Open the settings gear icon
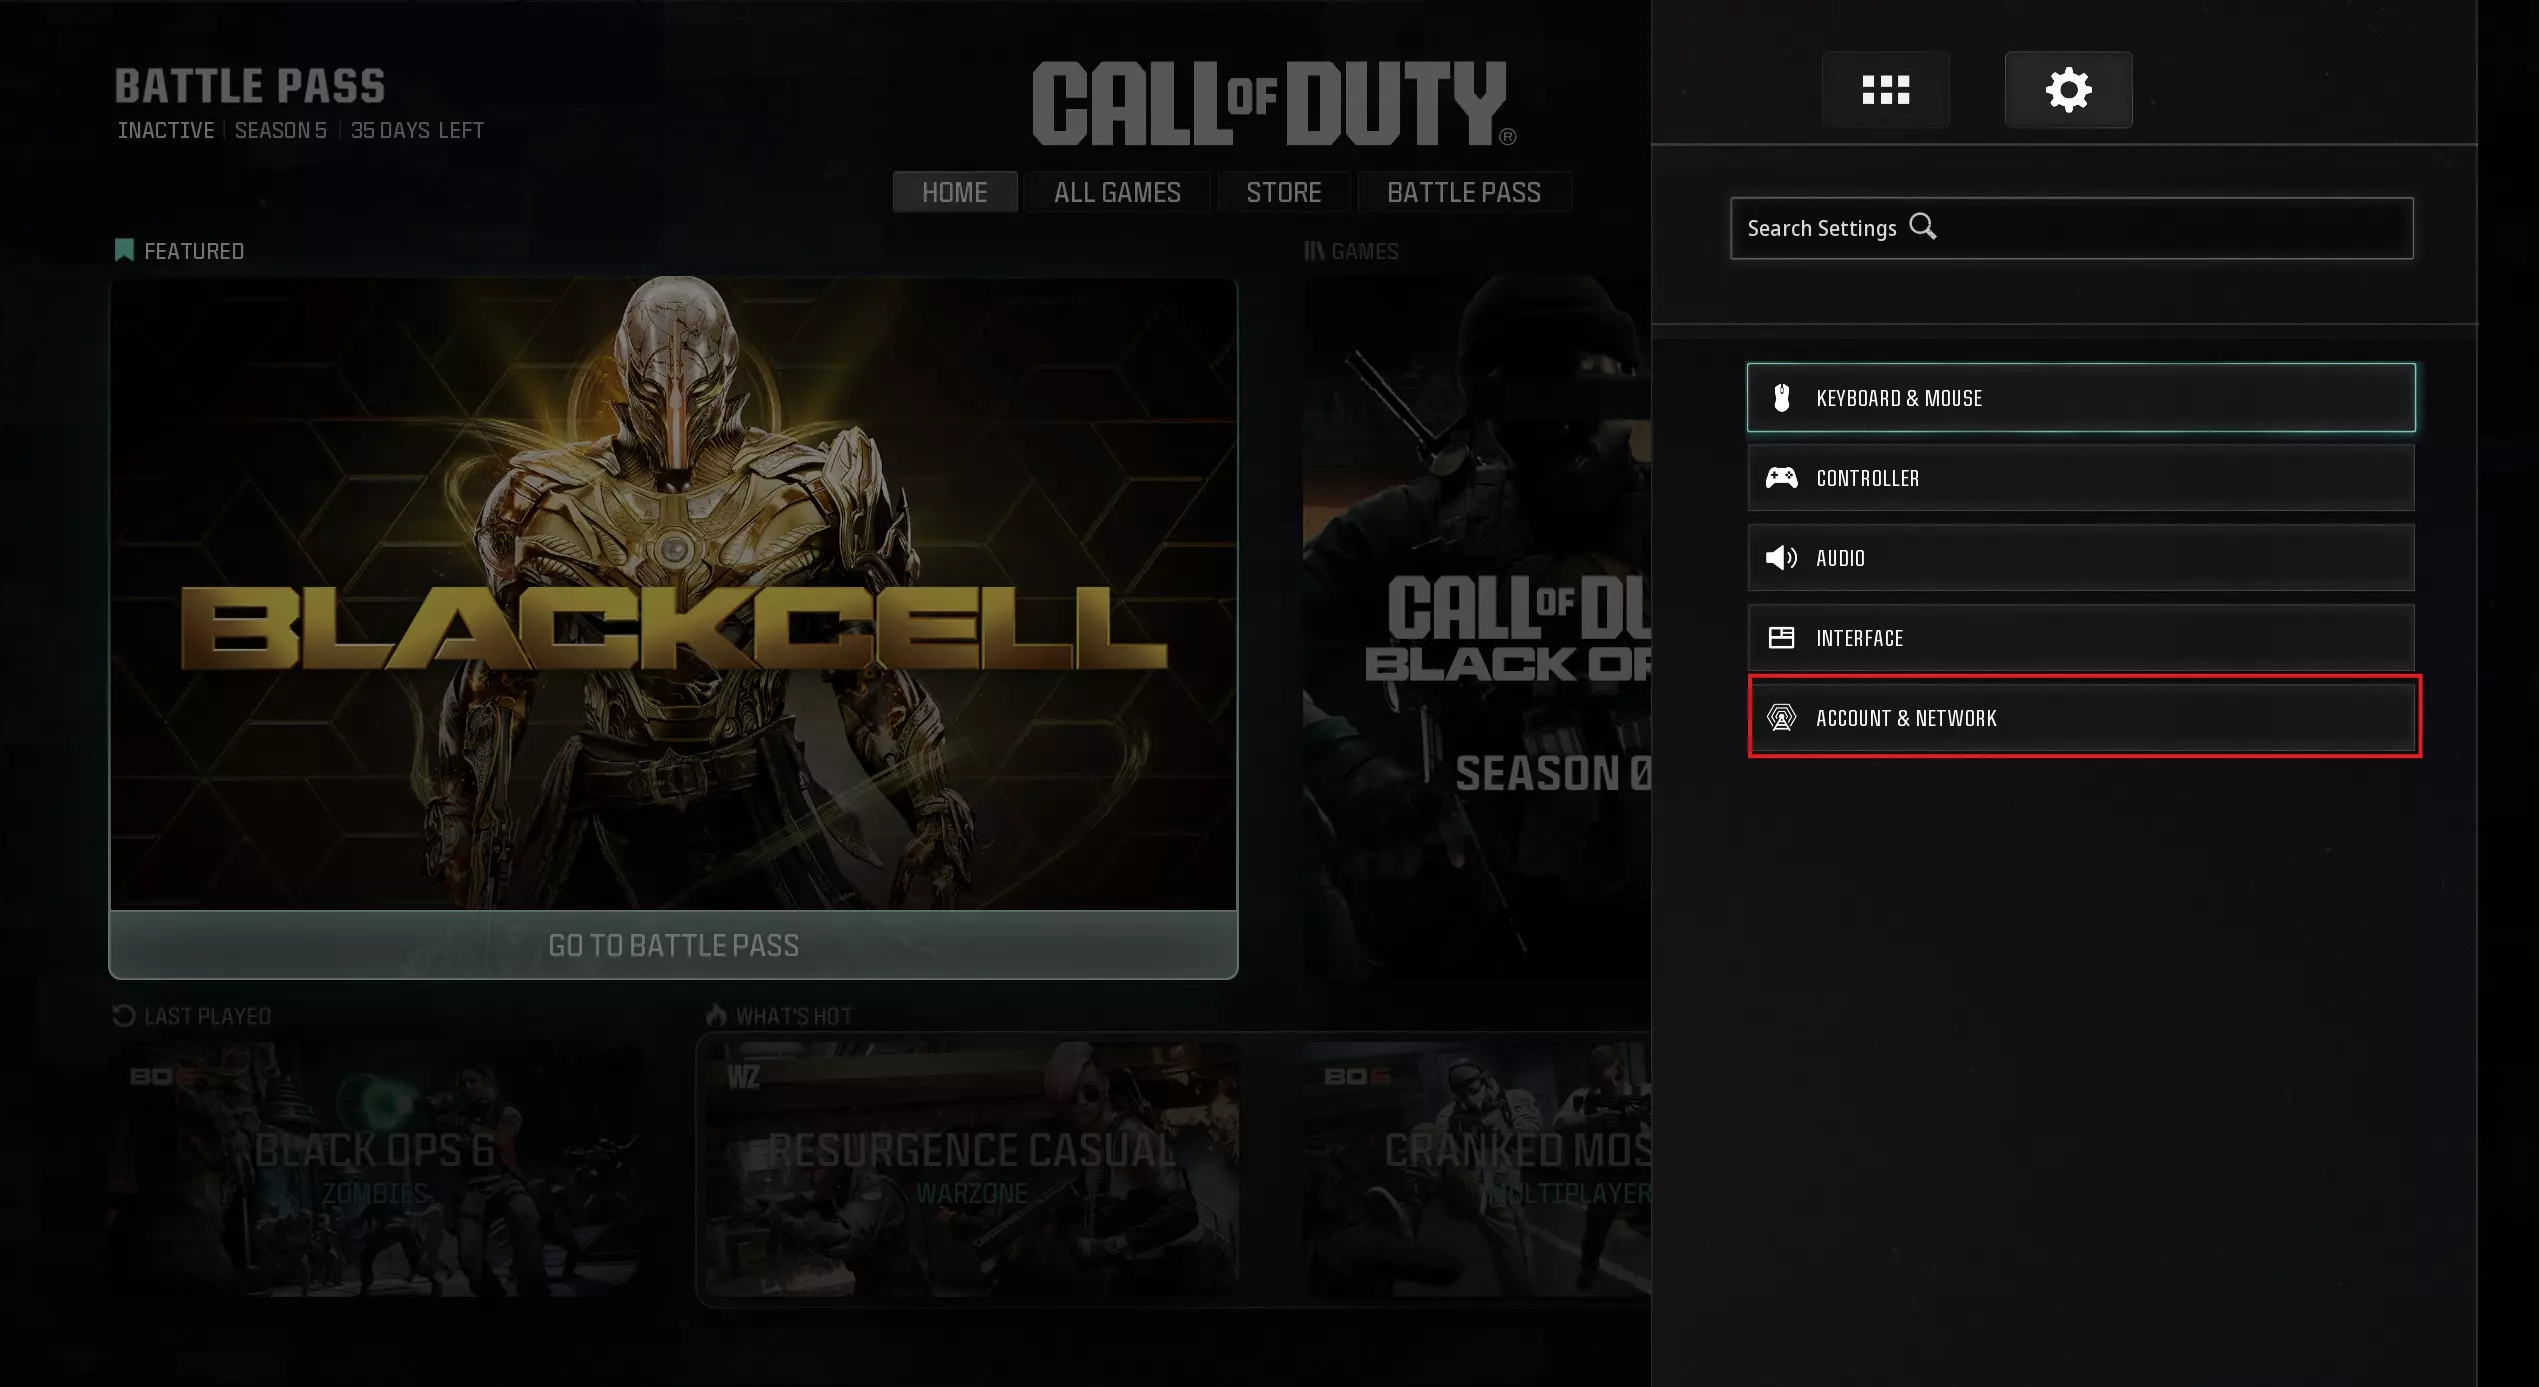 (2068, 90)
